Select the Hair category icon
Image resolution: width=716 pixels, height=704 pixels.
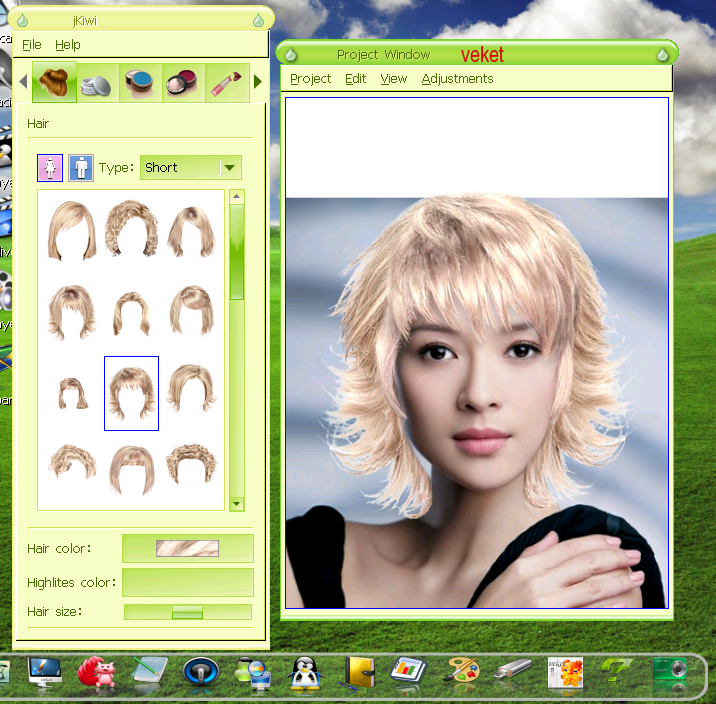click(x=54, y=82)
